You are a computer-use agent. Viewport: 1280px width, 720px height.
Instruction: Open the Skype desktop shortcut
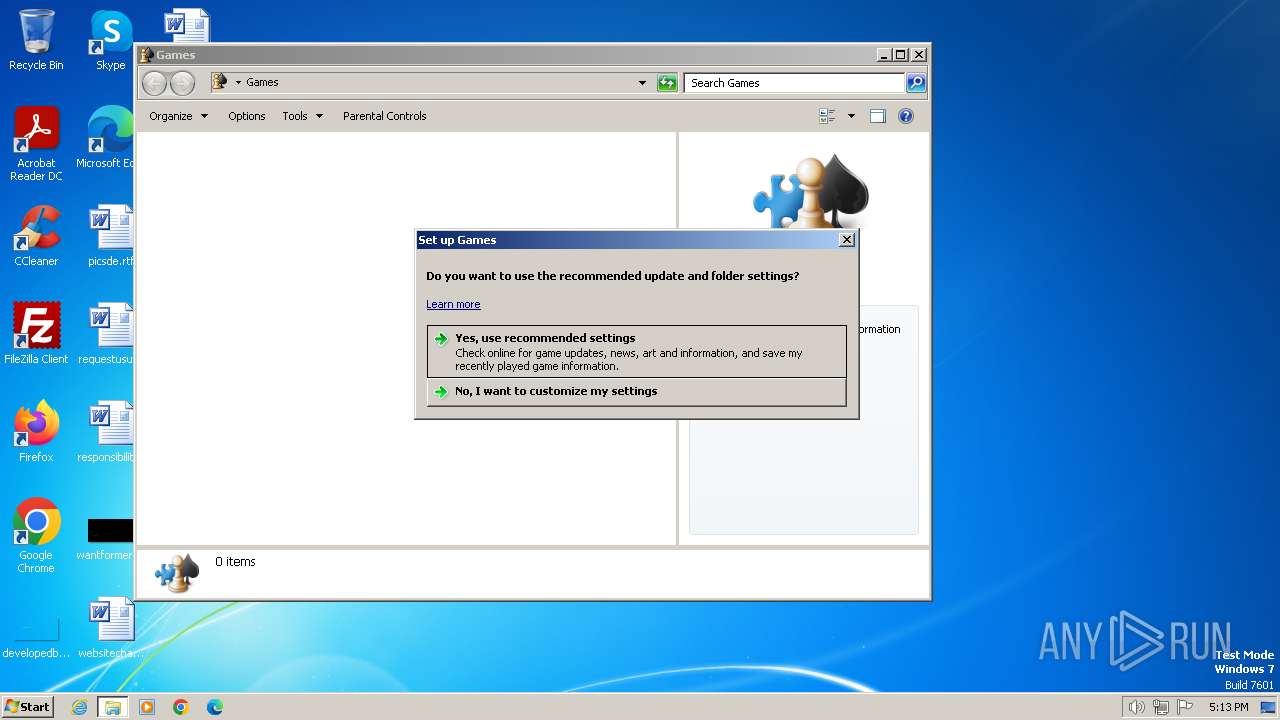[111, 40]
